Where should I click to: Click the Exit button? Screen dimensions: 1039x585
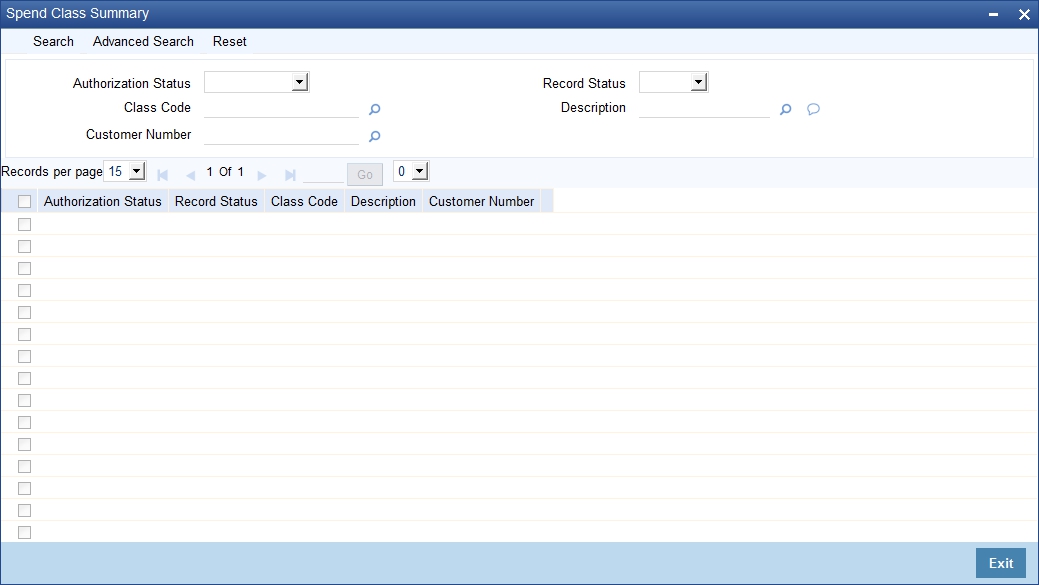click(x=1001, y=563)
